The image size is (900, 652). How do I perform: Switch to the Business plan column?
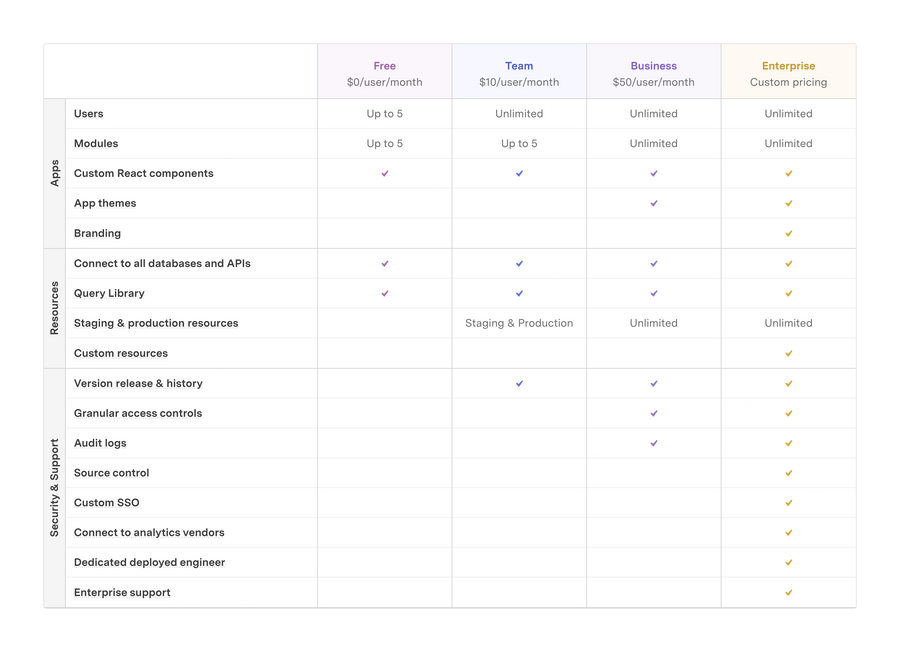click(x=653, y=73)
